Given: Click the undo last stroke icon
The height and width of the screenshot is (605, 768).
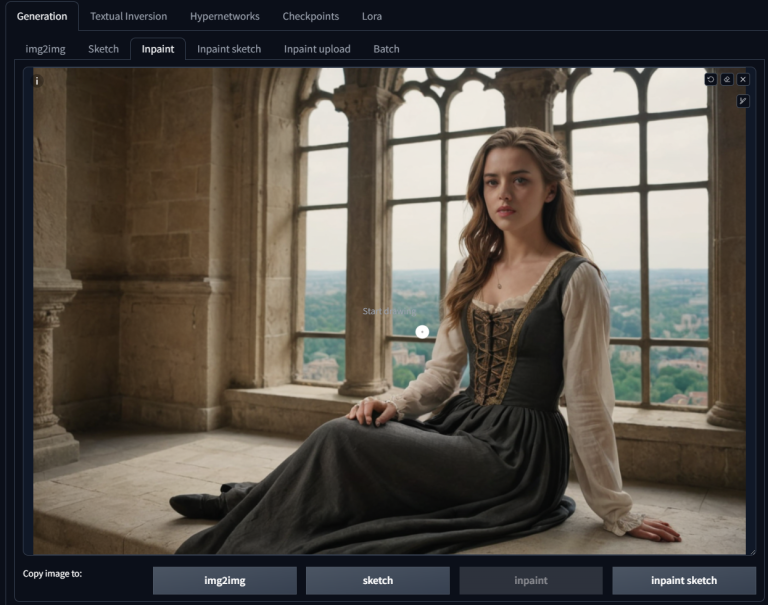Looking at the screenshot, I should pos(711,79).
